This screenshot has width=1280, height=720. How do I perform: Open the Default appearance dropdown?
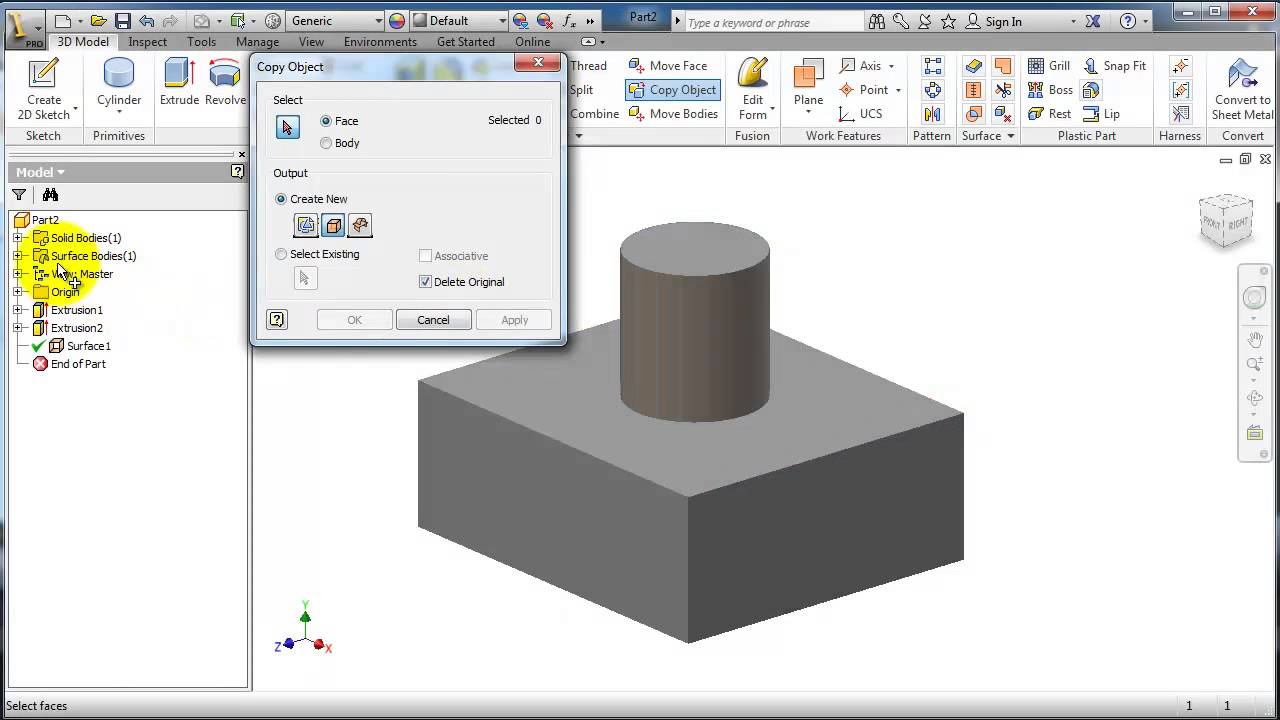coord(501,21)
